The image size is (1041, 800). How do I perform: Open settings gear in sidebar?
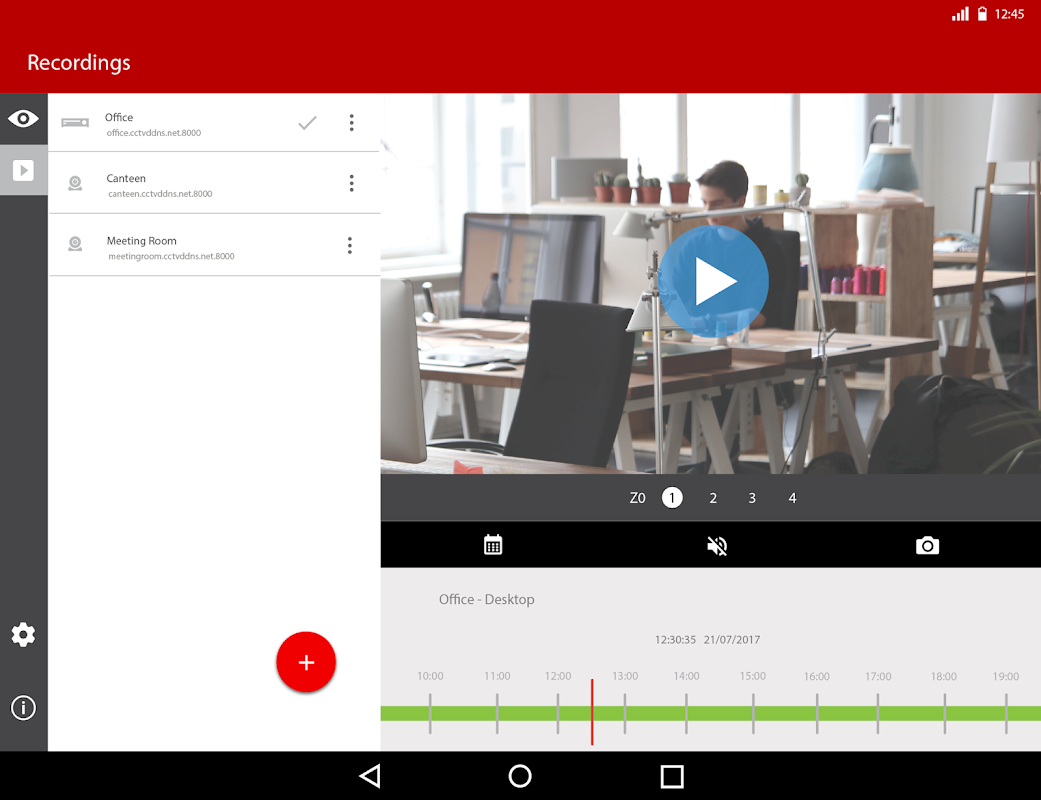coord(23,635)
